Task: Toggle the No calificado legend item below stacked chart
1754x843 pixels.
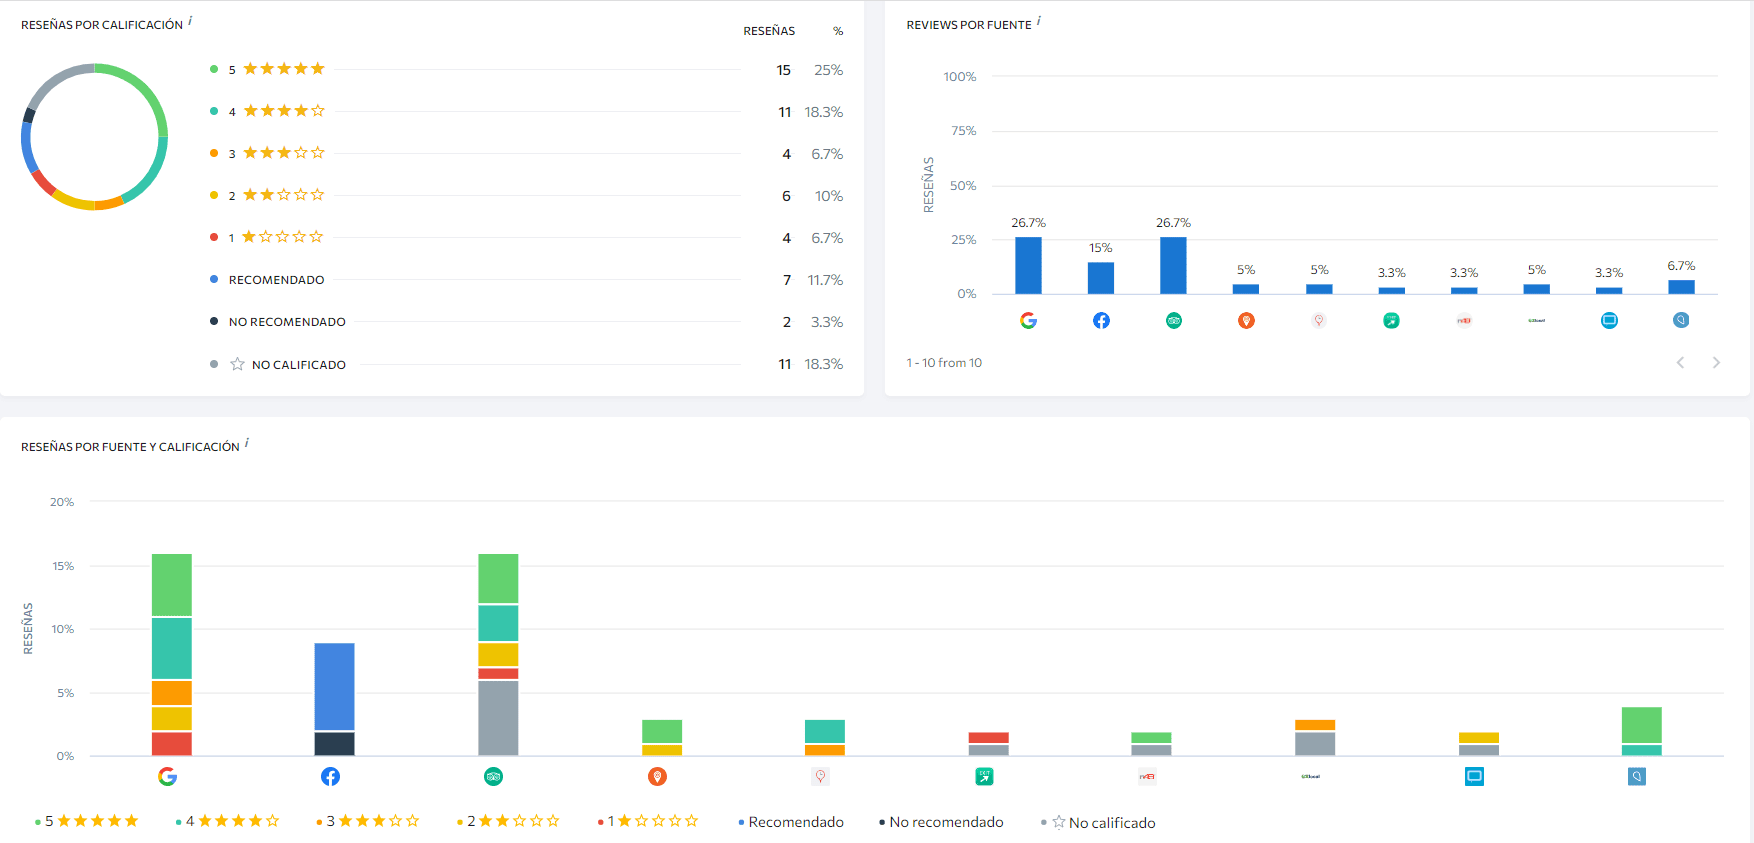Action: (1098, 822)
